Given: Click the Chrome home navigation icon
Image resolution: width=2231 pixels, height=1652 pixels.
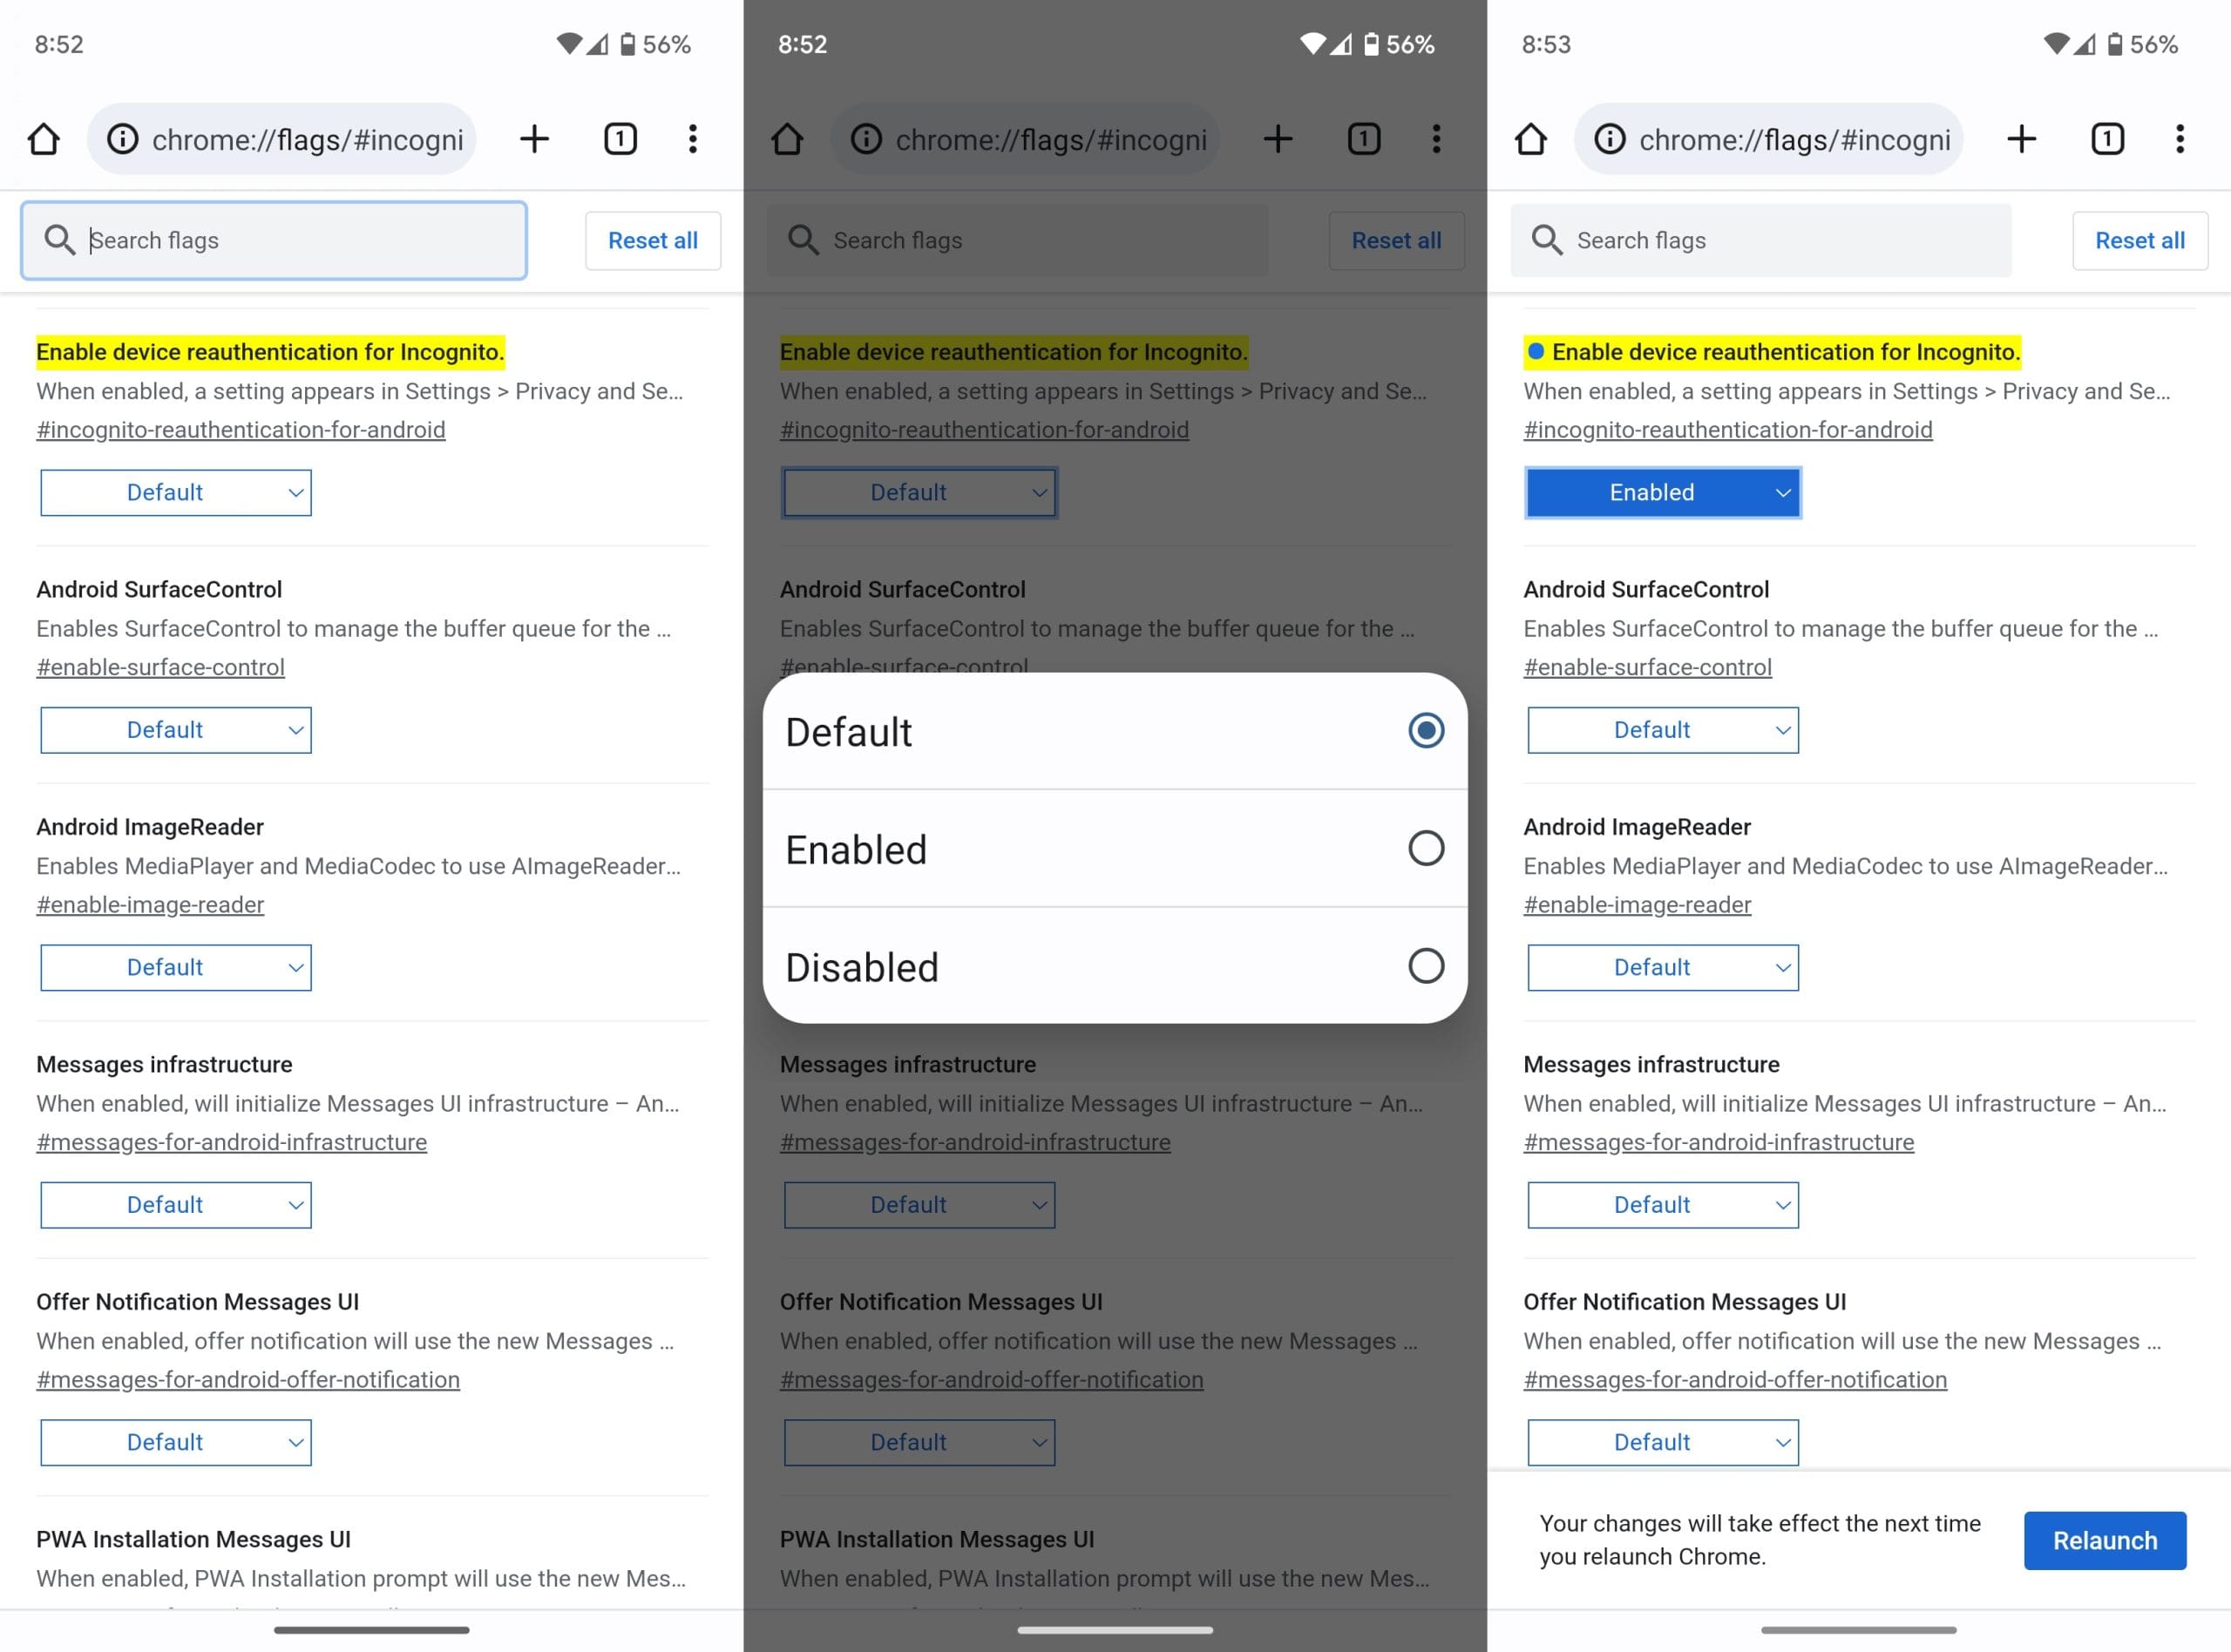Looking at the screenshot, I should [47, 139].
